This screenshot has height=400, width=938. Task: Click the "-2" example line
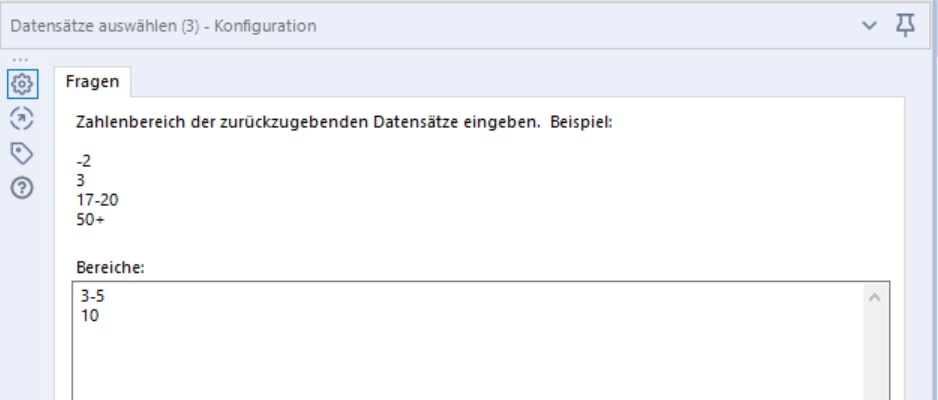click(x=84, y=164)
